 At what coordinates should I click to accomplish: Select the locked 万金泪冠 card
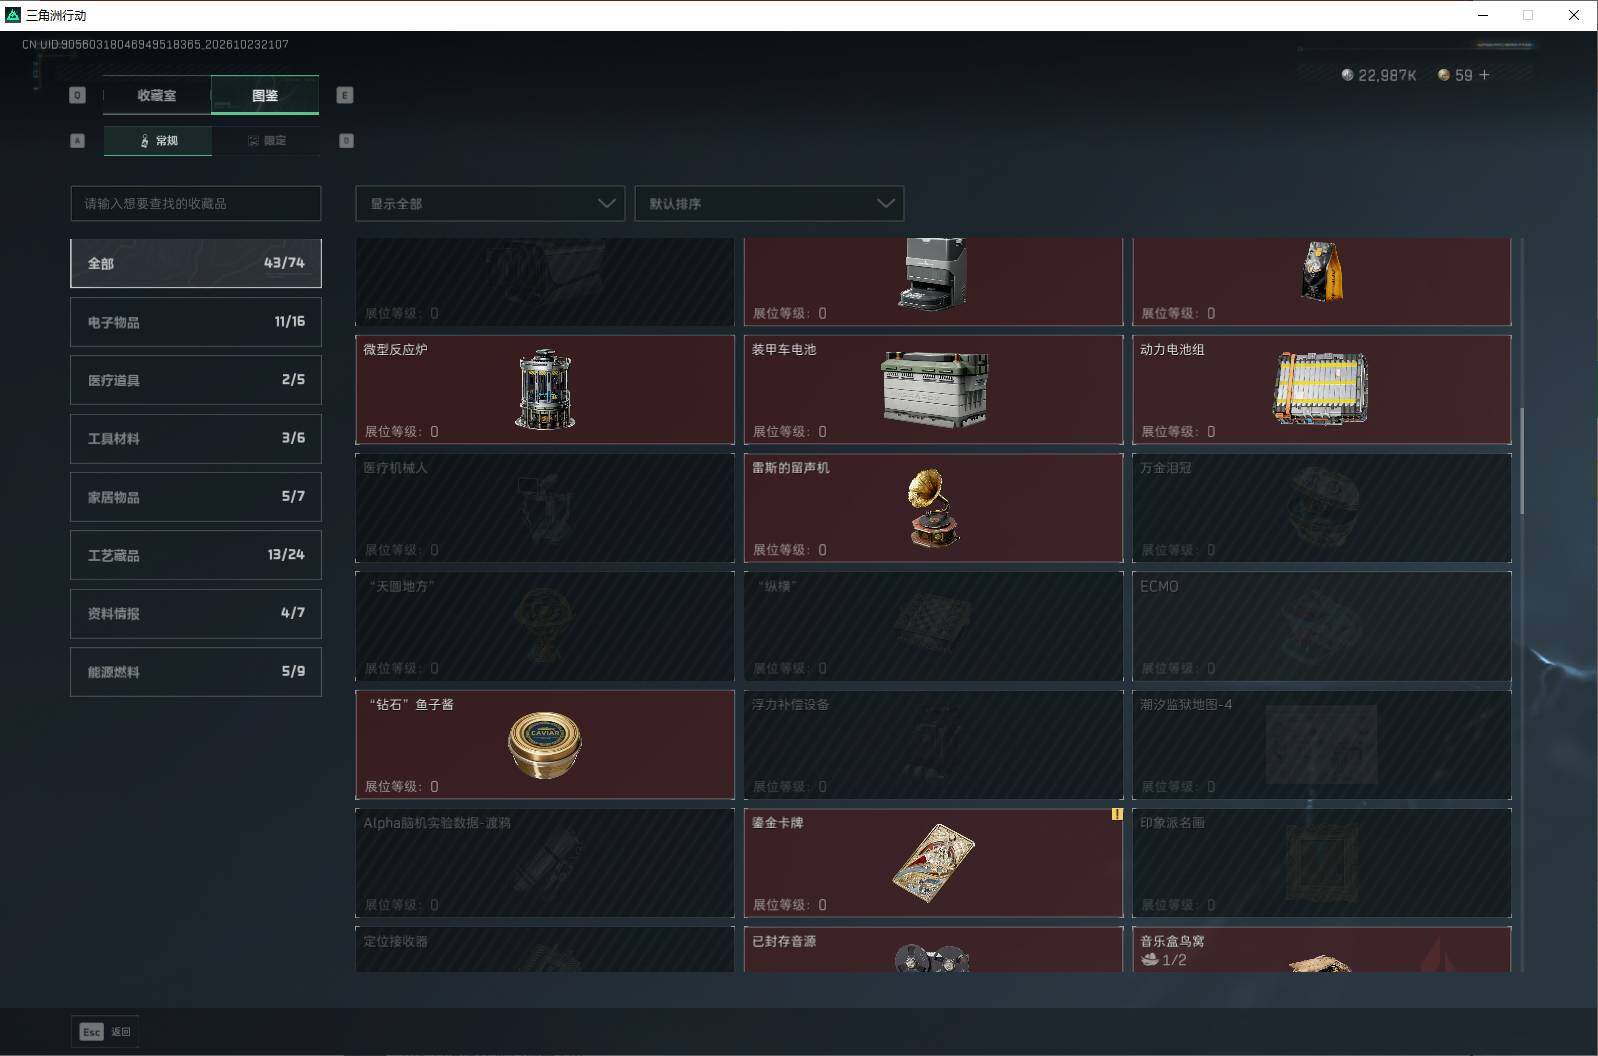1321,508
